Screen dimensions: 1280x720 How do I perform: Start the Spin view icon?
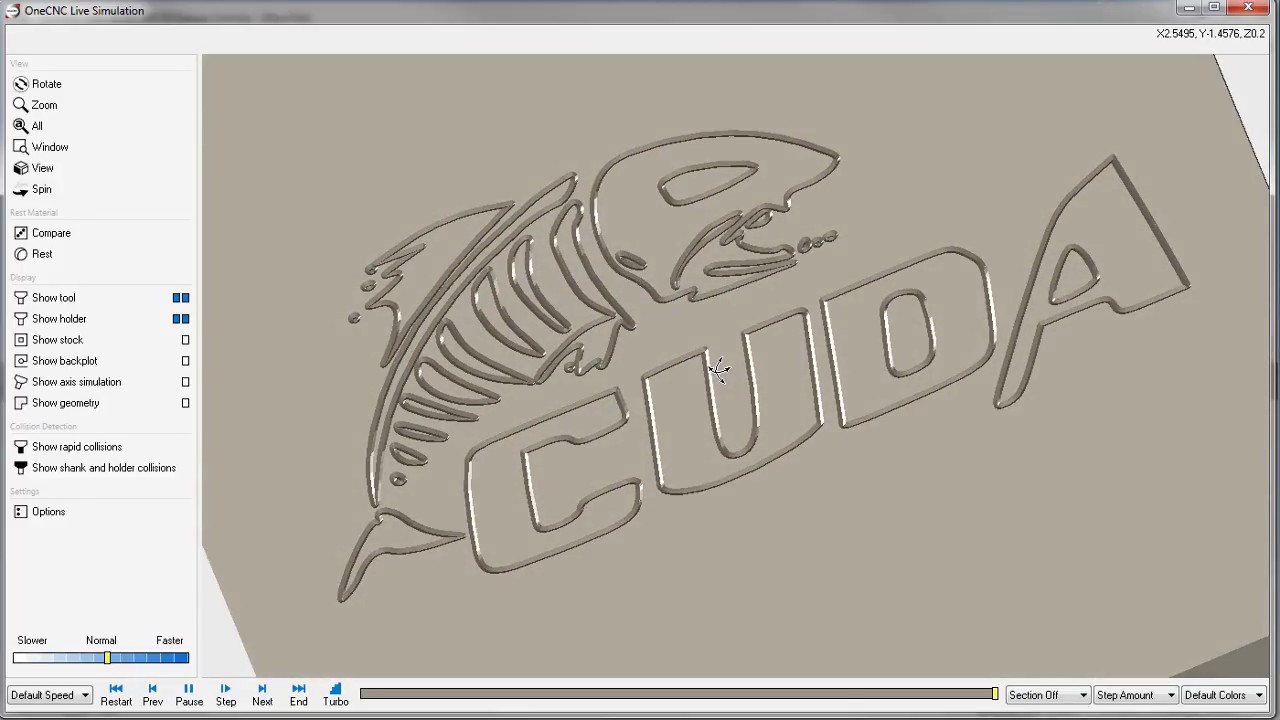(20, 189)
